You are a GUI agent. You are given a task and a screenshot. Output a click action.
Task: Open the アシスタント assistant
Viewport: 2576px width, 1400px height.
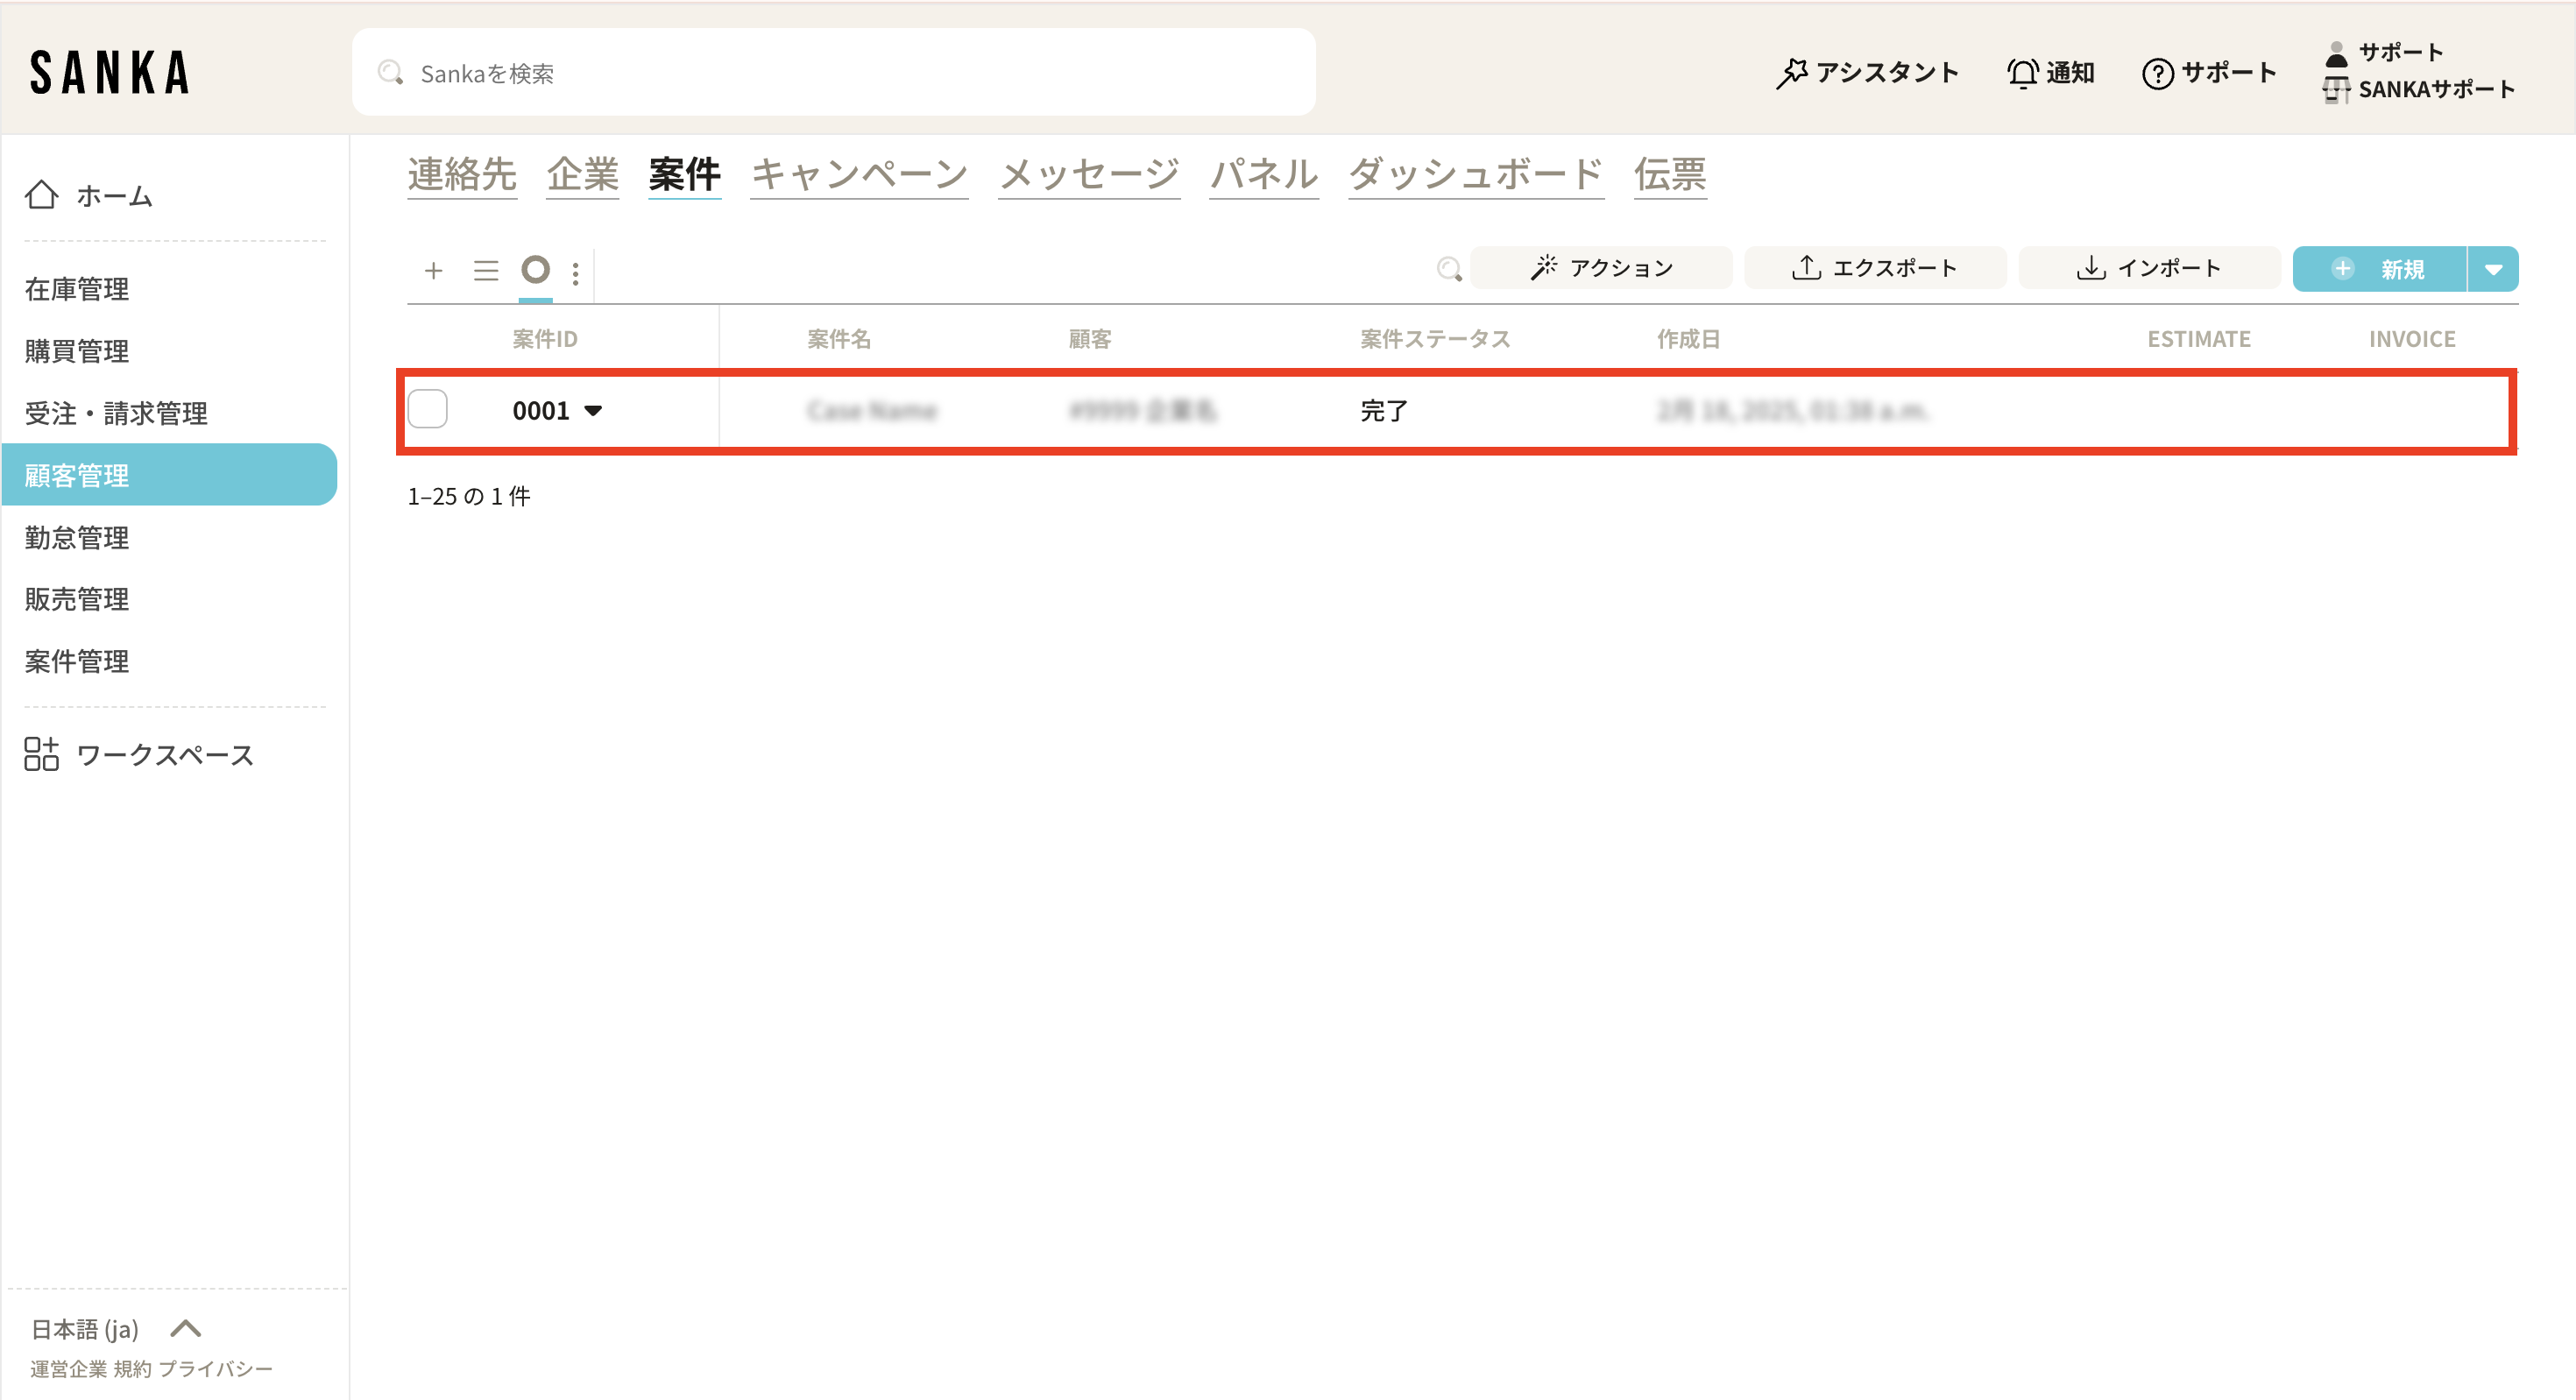1867,73
